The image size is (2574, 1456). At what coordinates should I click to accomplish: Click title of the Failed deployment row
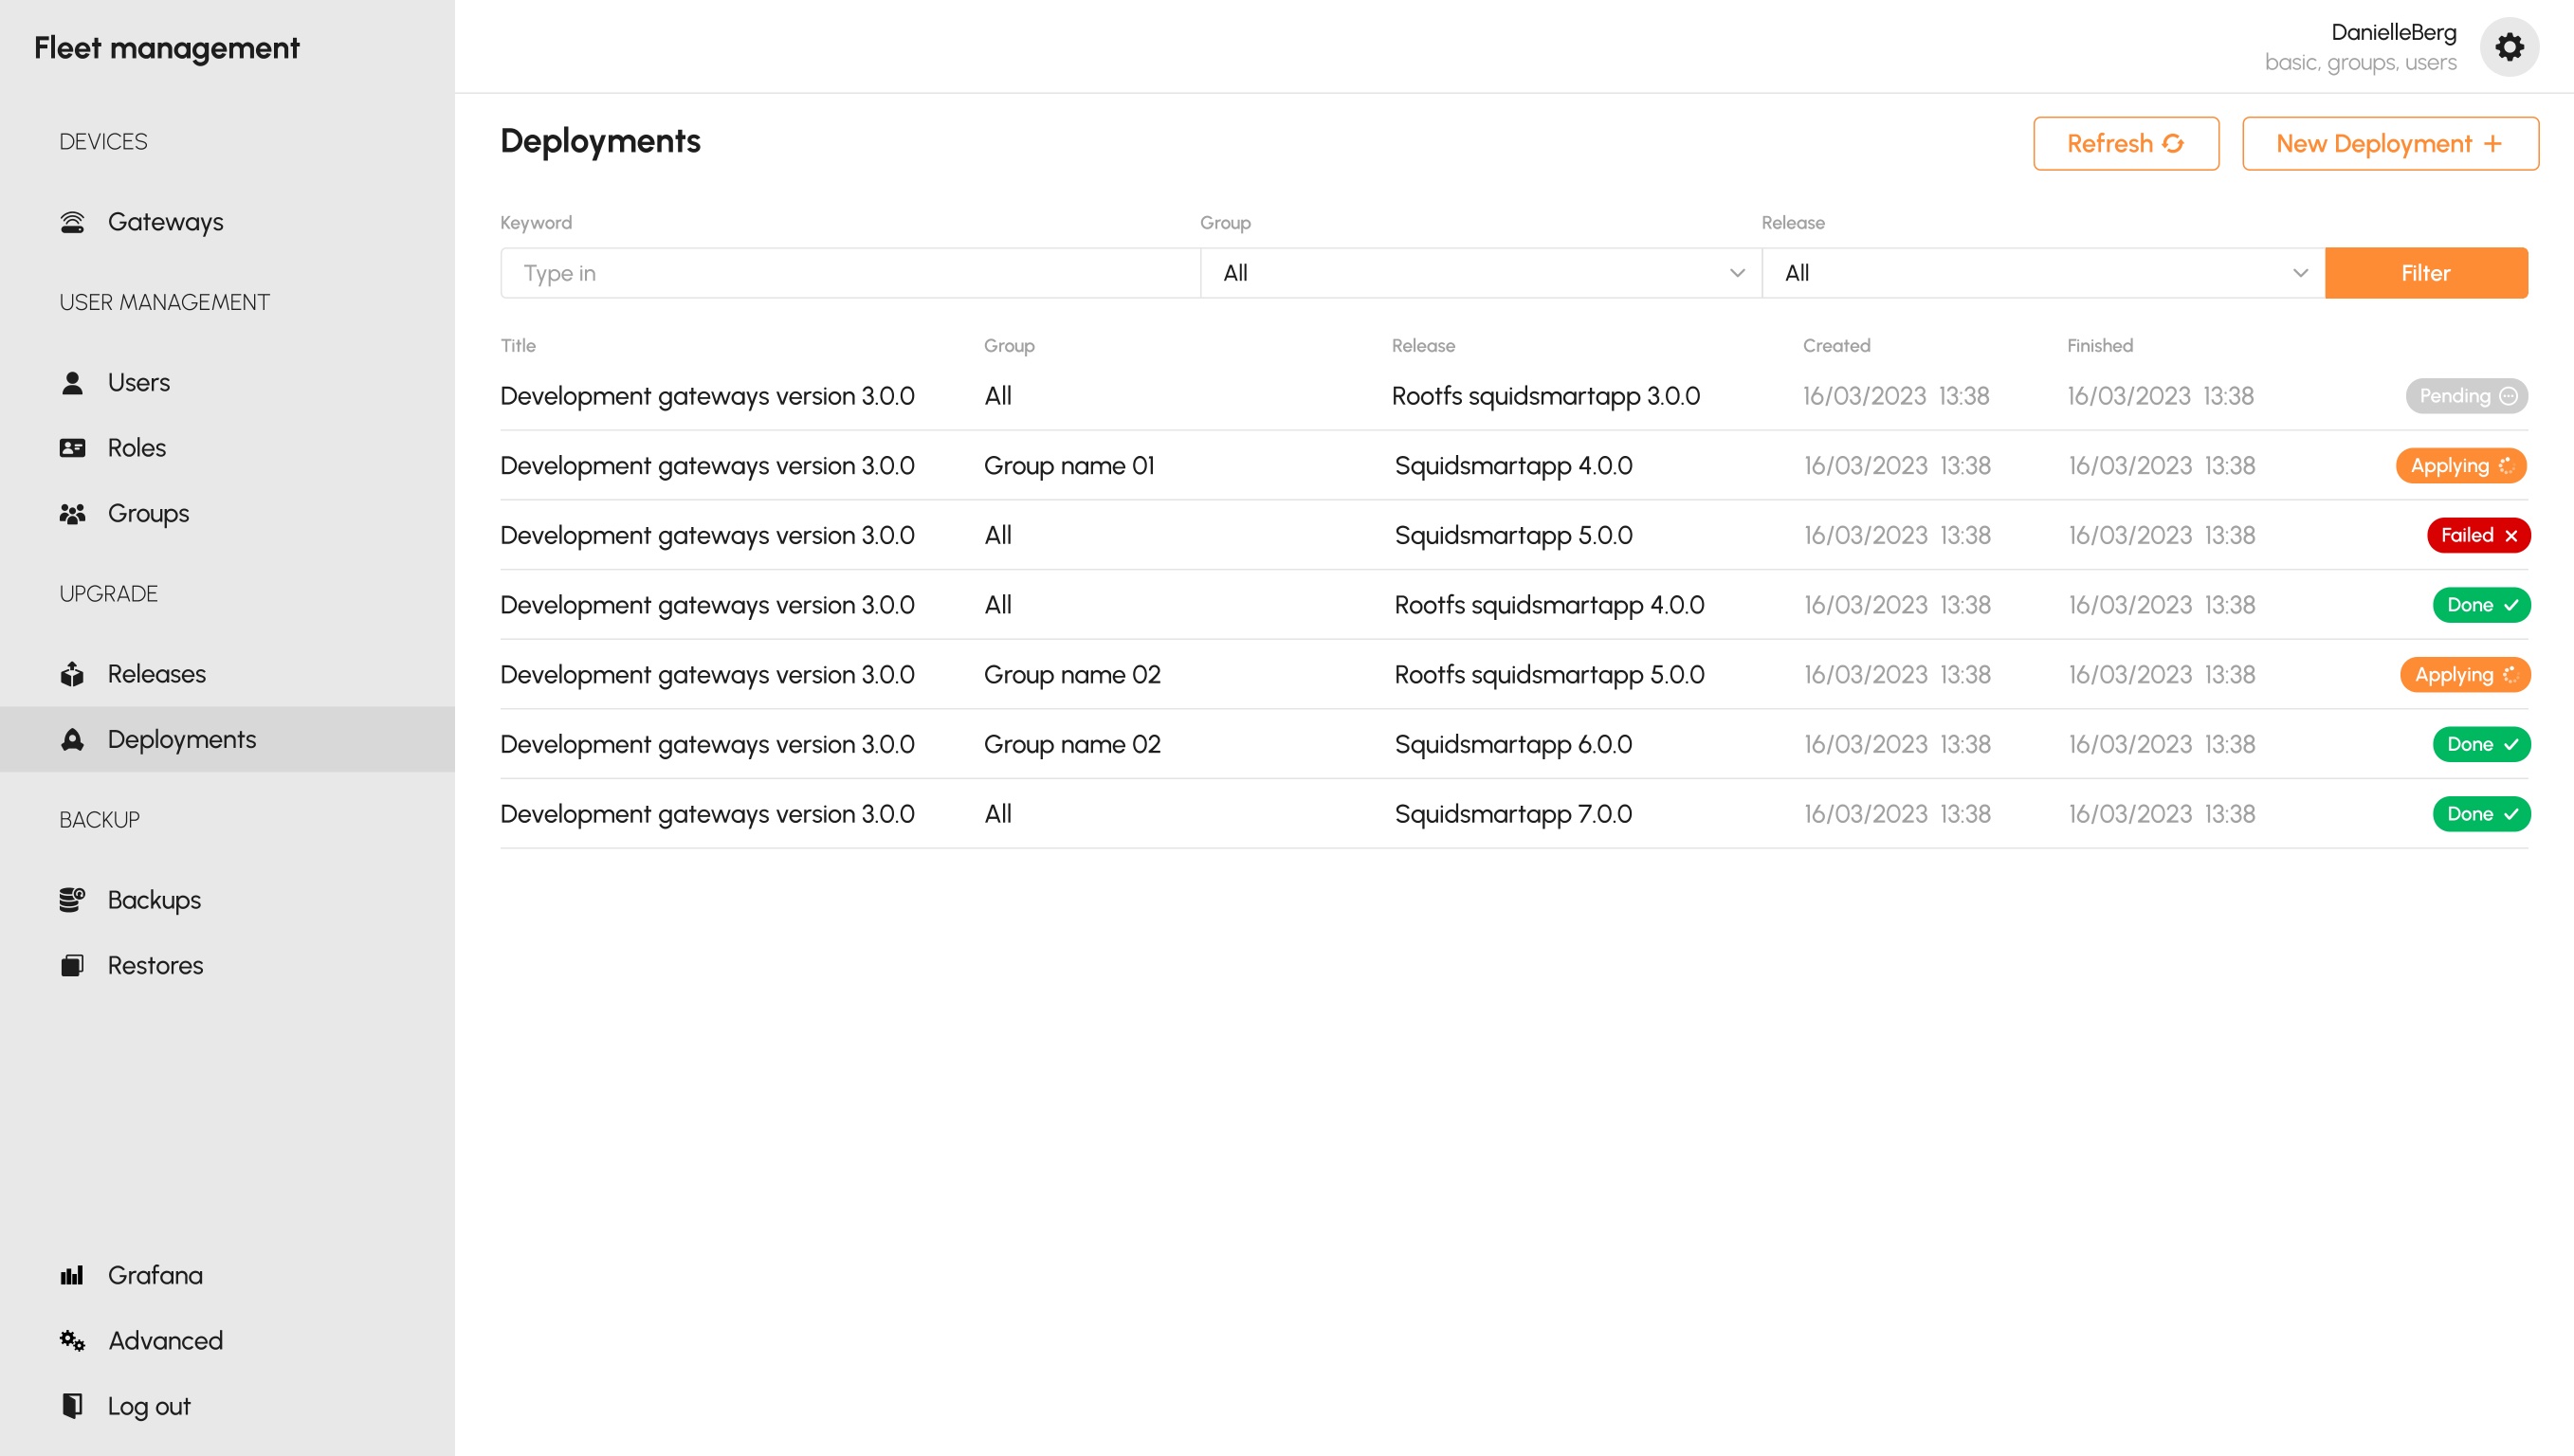[707, 536]
